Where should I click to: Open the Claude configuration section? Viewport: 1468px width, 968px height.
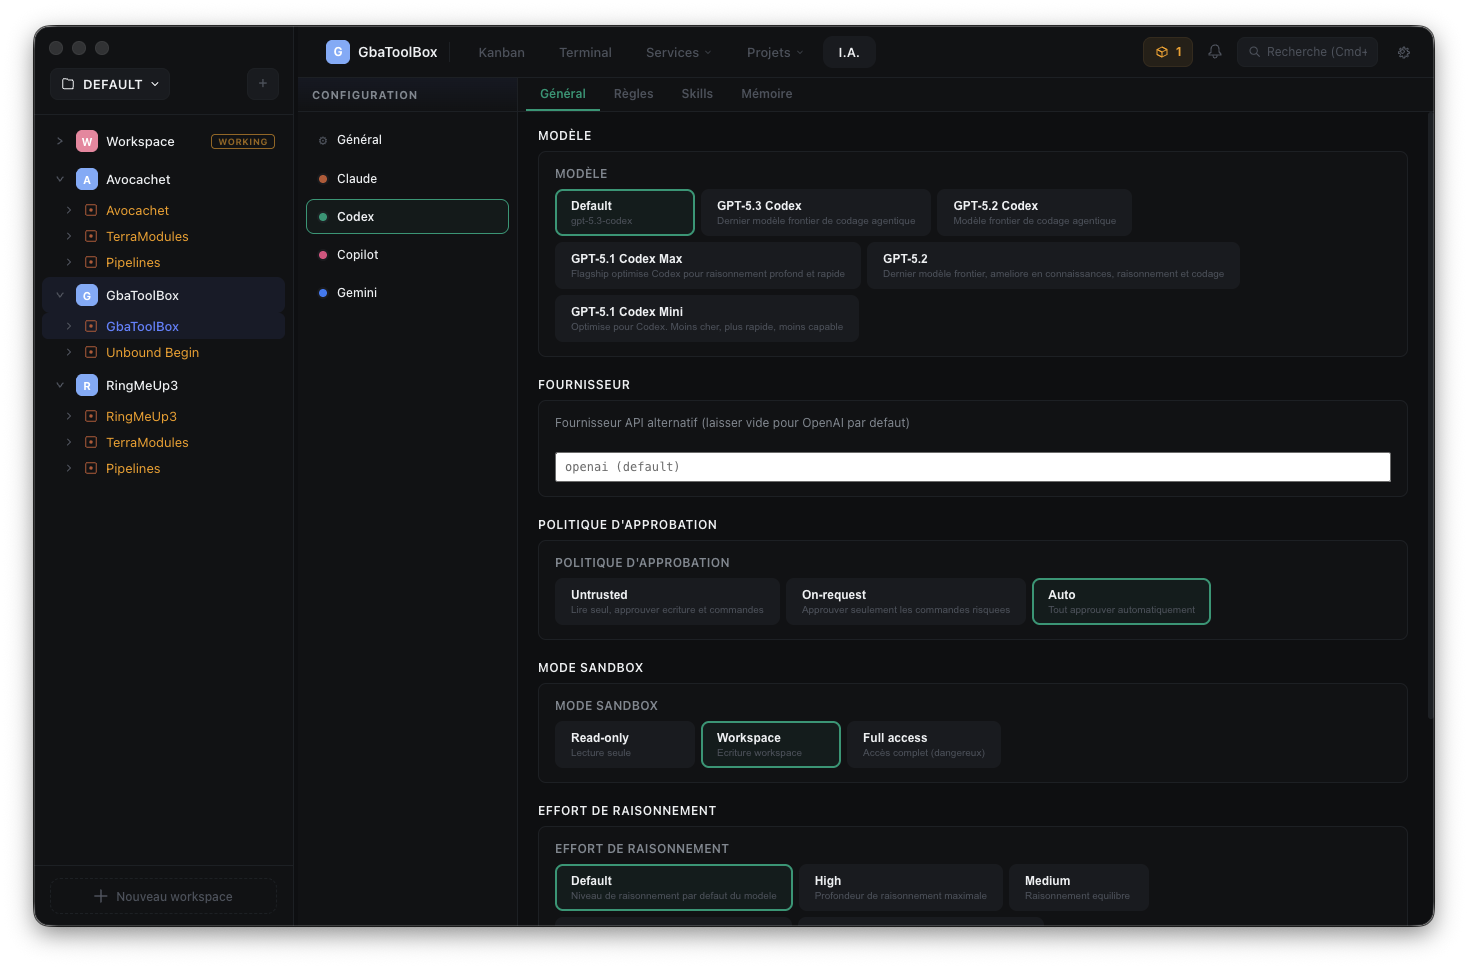(x=407, y=179)
